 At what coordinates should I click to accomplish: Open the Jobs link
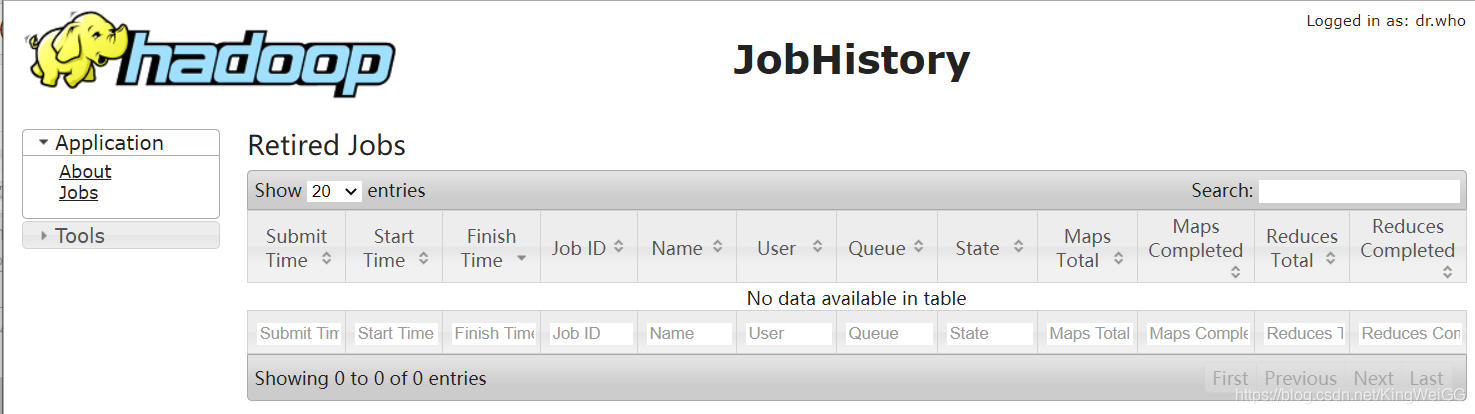coord(78,193)
